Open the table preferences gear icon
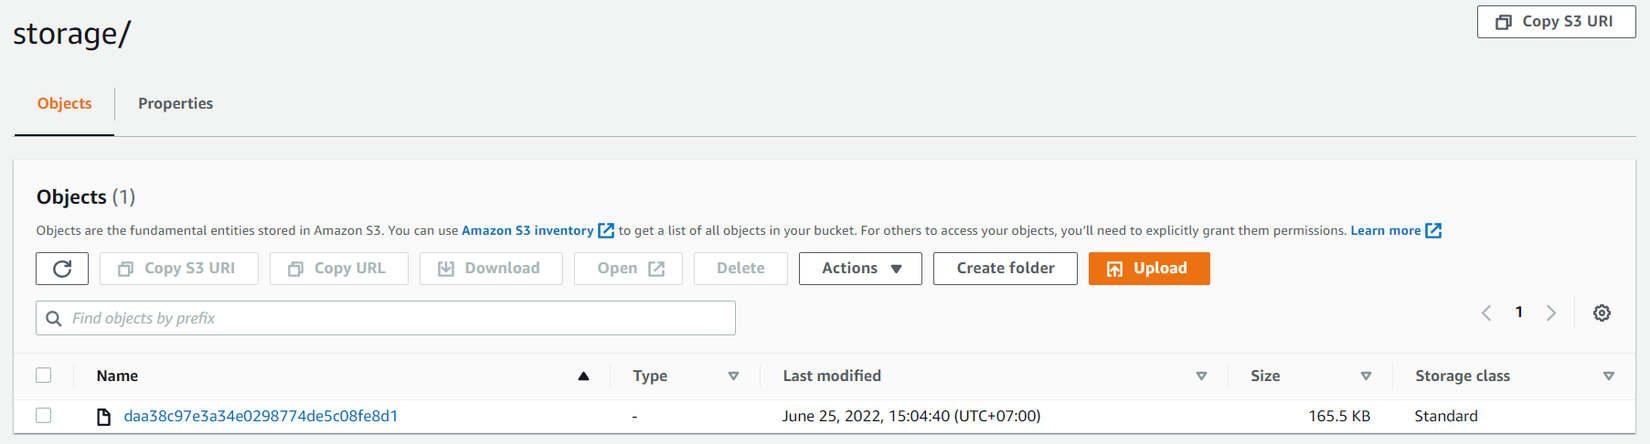 [x=1601, y=313]
